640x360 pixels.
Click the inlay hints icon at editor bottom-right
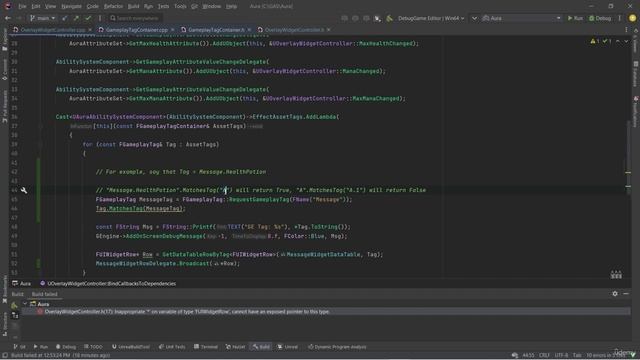coord(616,275)
